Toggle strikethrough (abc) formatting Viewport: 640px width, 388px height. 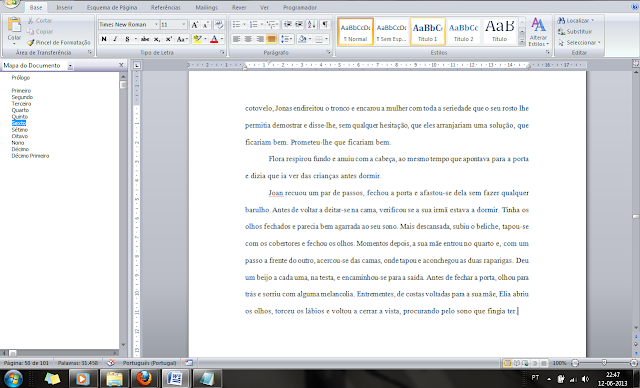[x=145, y=39]
